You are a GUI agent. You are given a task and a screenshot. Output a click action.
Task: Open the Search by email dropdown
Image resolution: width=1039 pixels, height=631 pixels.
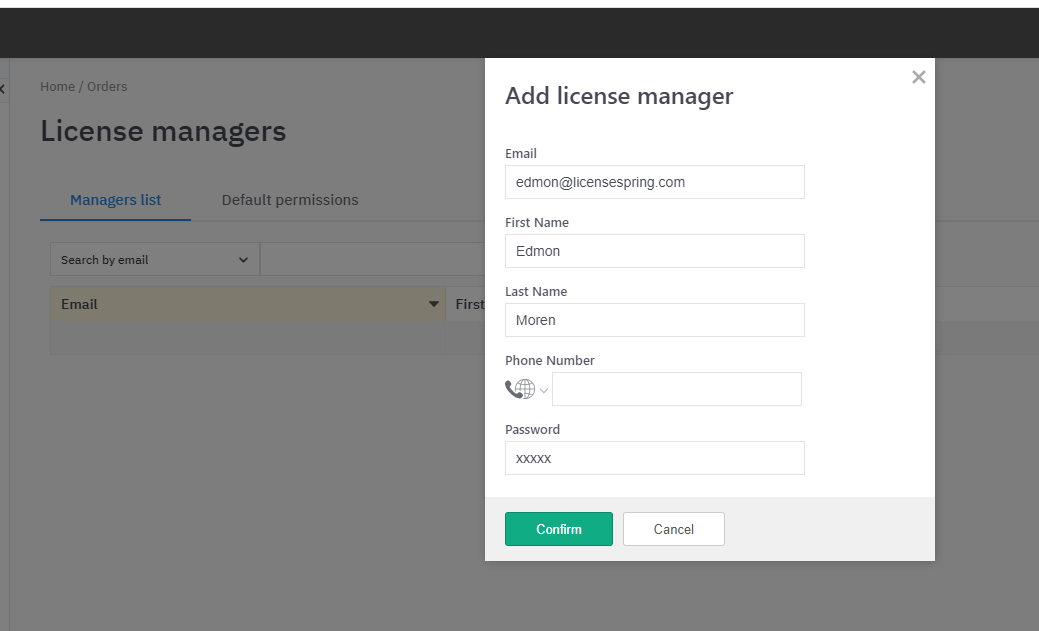(154, 260)
